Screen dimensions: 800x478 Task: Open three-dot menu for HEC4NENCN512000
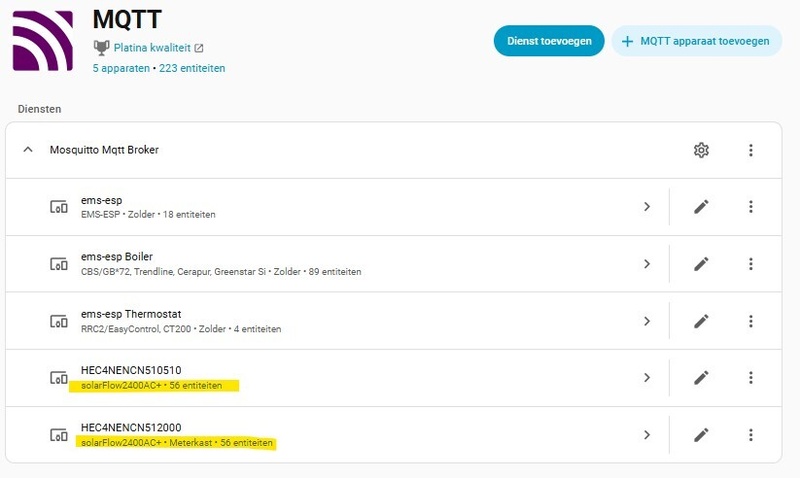click(x=751, y=435)
